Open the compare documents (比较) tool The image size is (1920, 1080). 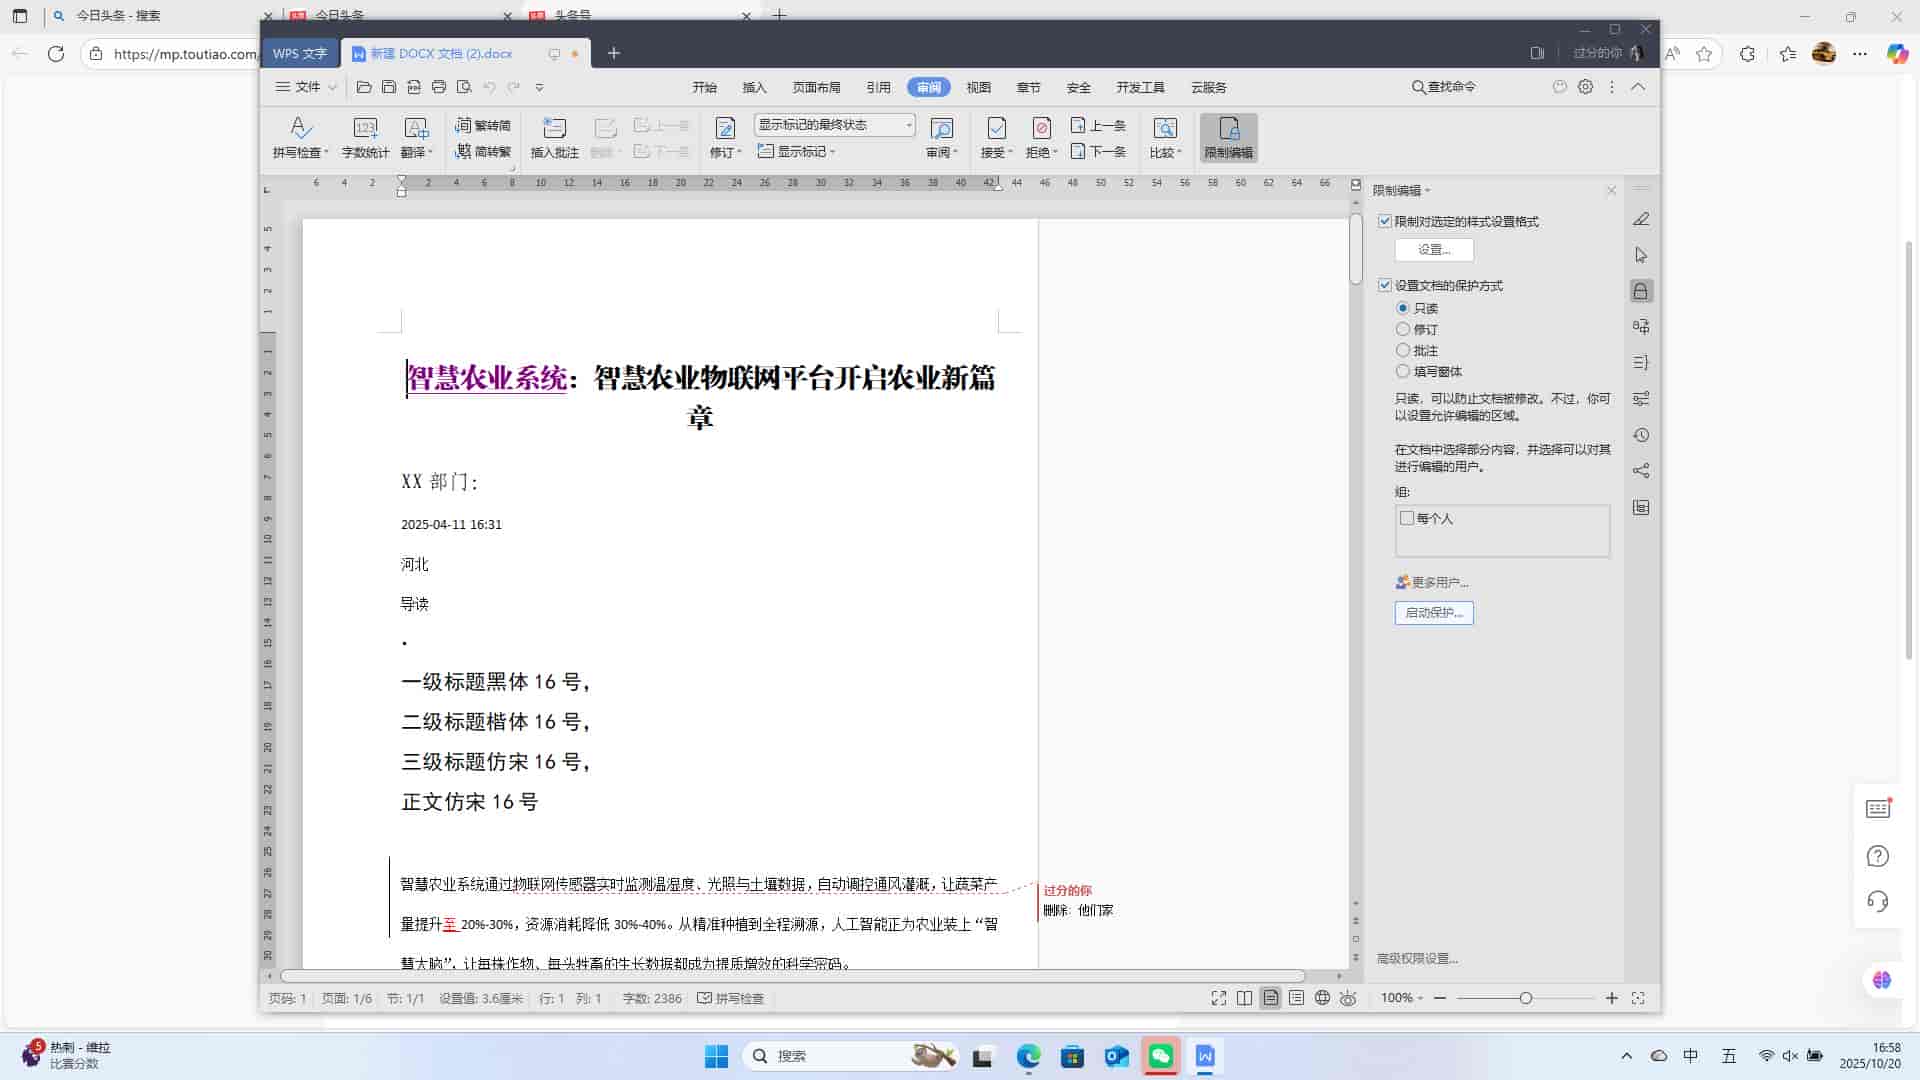(x=1165, y=137)
